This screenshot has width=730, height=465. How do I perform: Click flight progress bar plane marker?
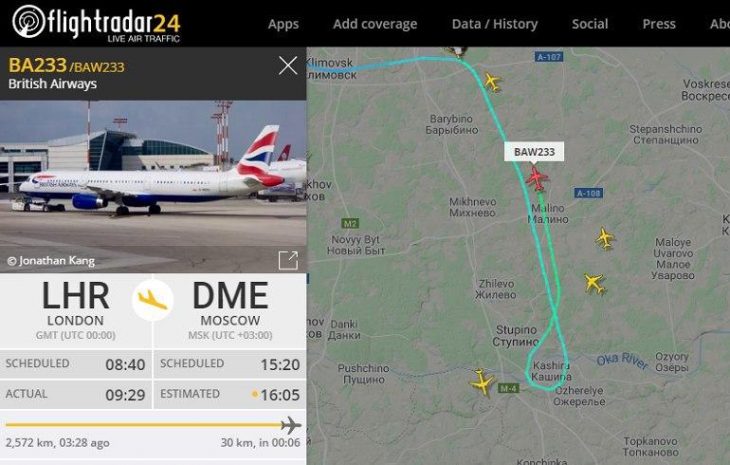[x=291, y=425]
